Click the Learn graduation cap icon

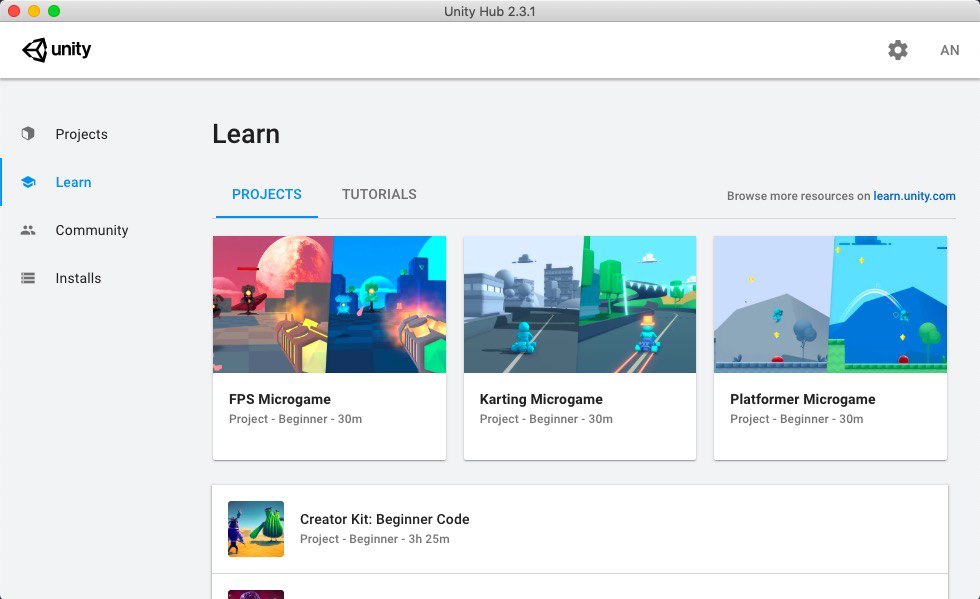click(x=28, y=182)
